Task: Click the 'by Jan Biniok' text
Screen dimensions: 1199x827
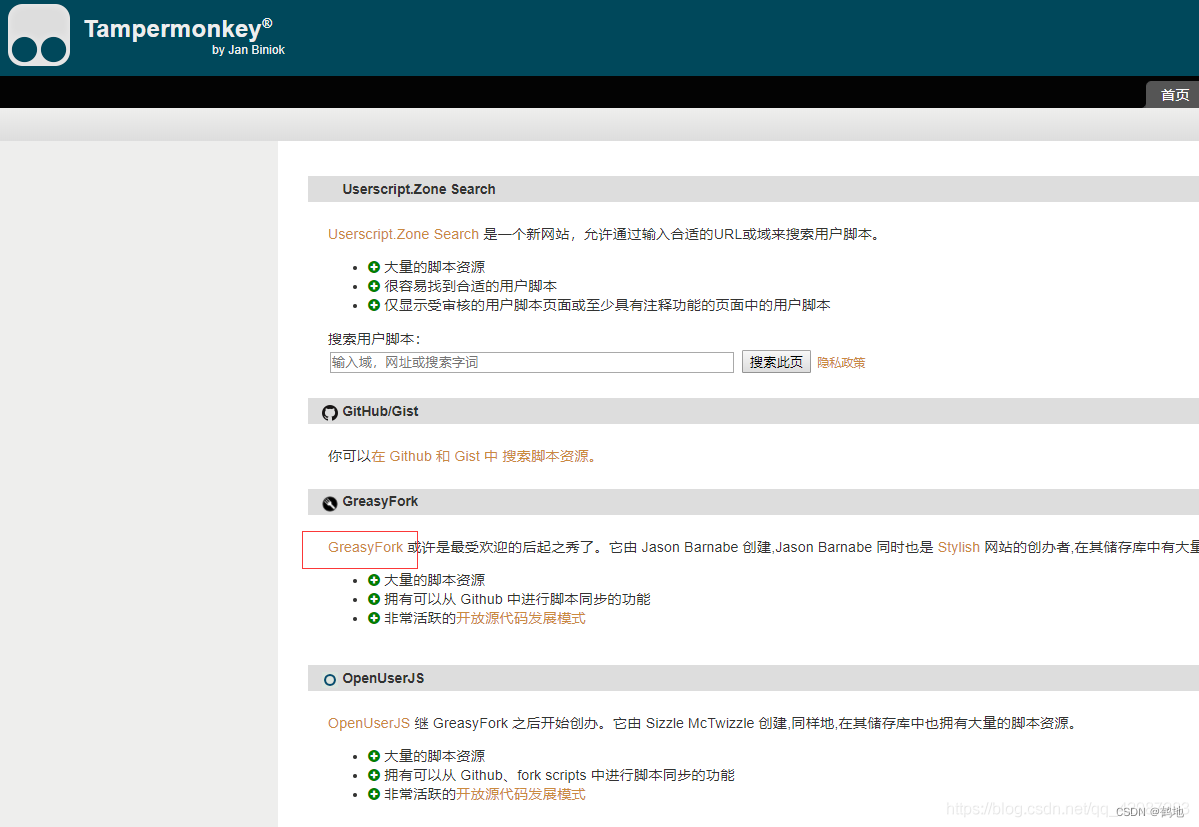Action: tap(248, 50)
